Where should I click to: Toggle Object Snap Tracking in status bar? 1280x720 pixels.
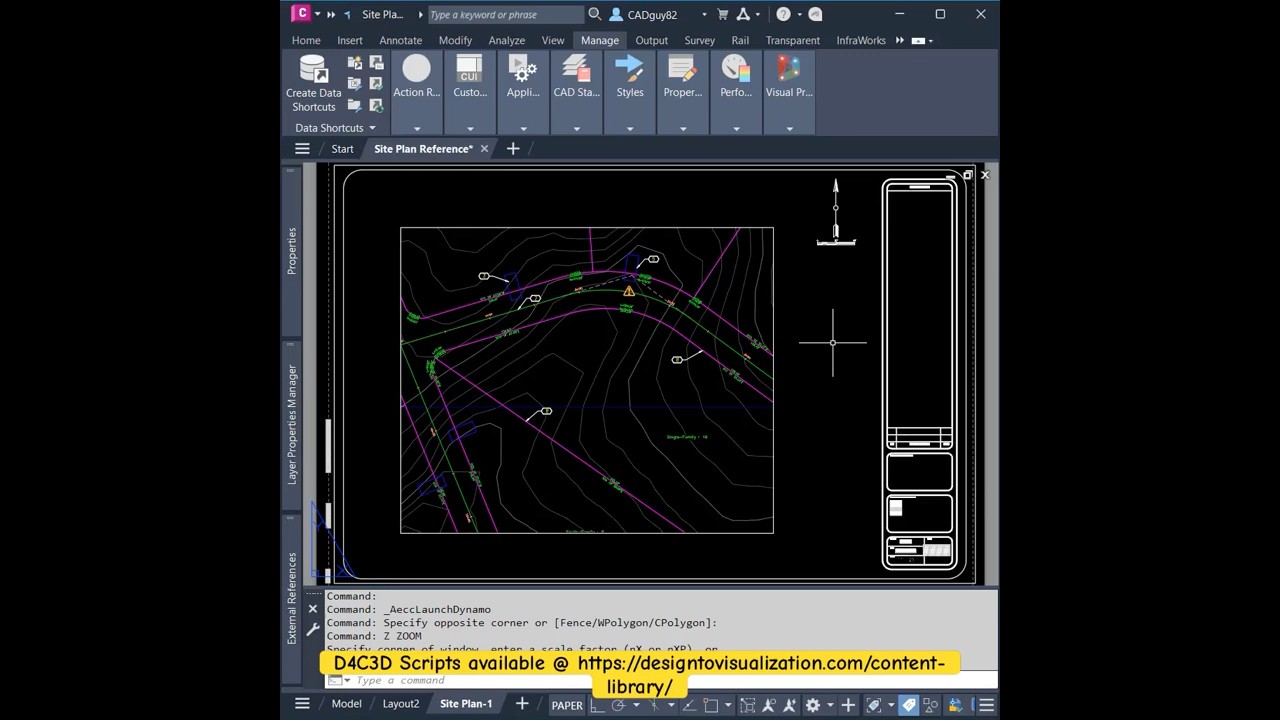(x=690, y=705)
